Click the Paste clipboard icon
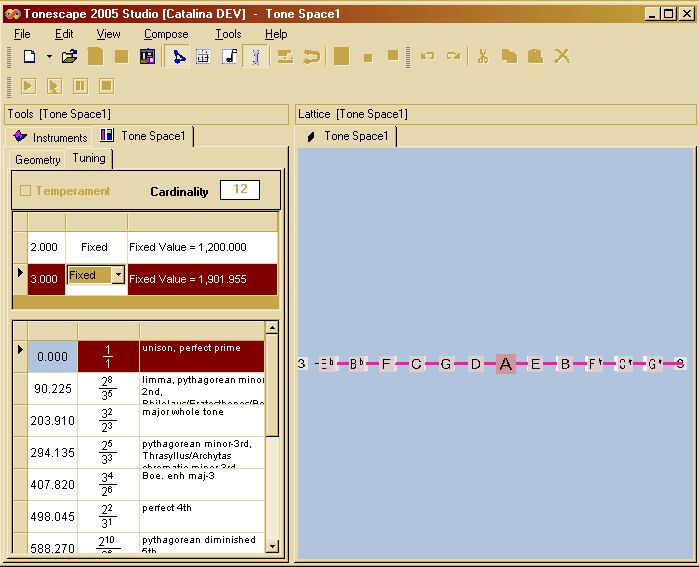Image resolution: width=699 pixels, height=567 pixels. (535, 57)
